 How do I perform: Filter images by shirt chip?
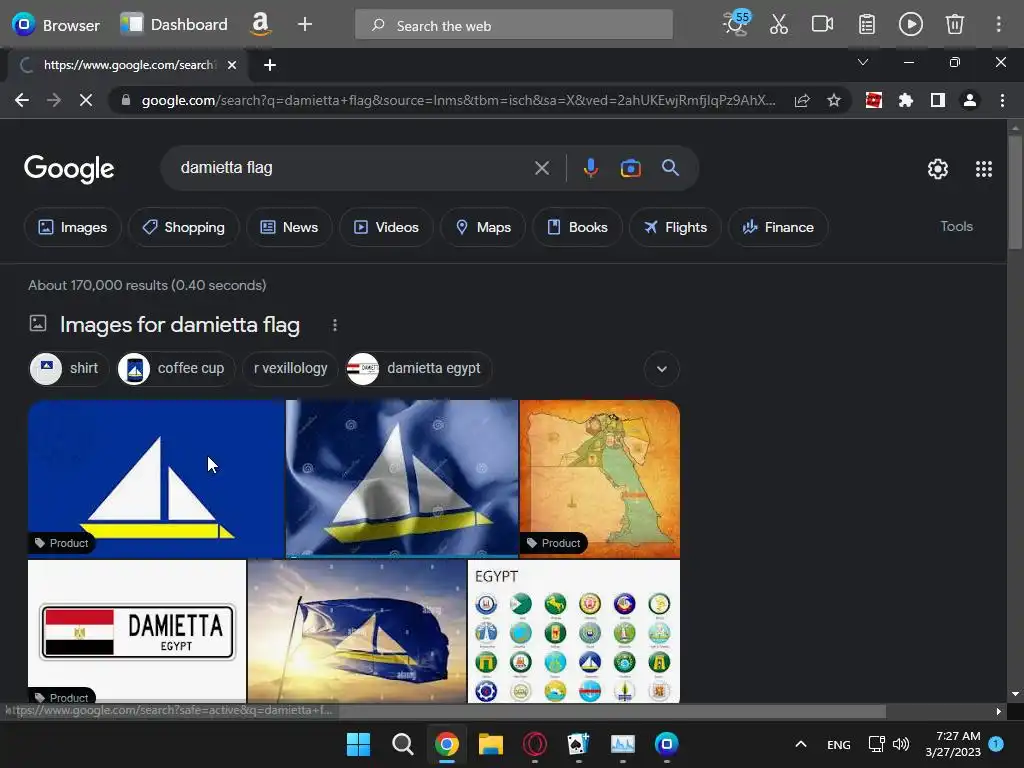[69, 369]
